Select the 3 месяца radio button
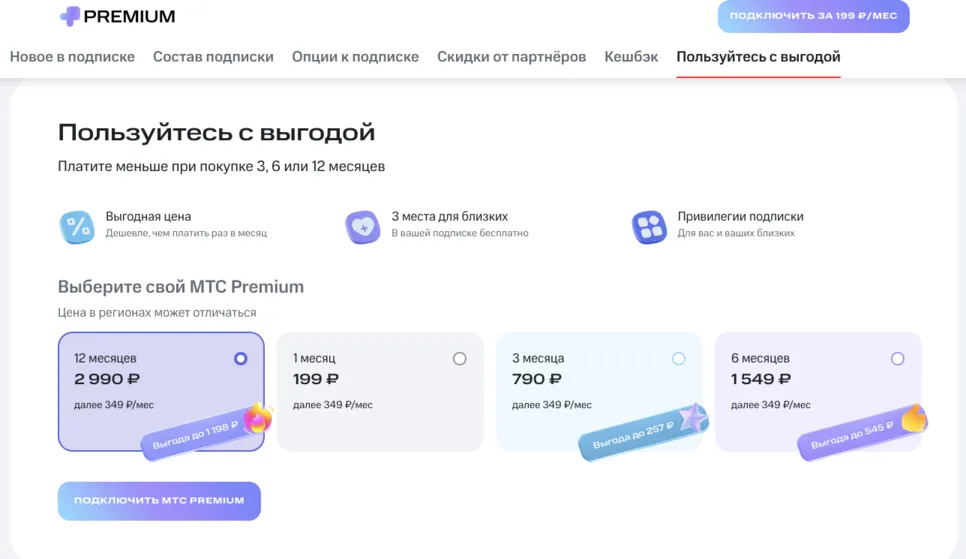Viewport: 966px width, 559px height. [678, 359]
